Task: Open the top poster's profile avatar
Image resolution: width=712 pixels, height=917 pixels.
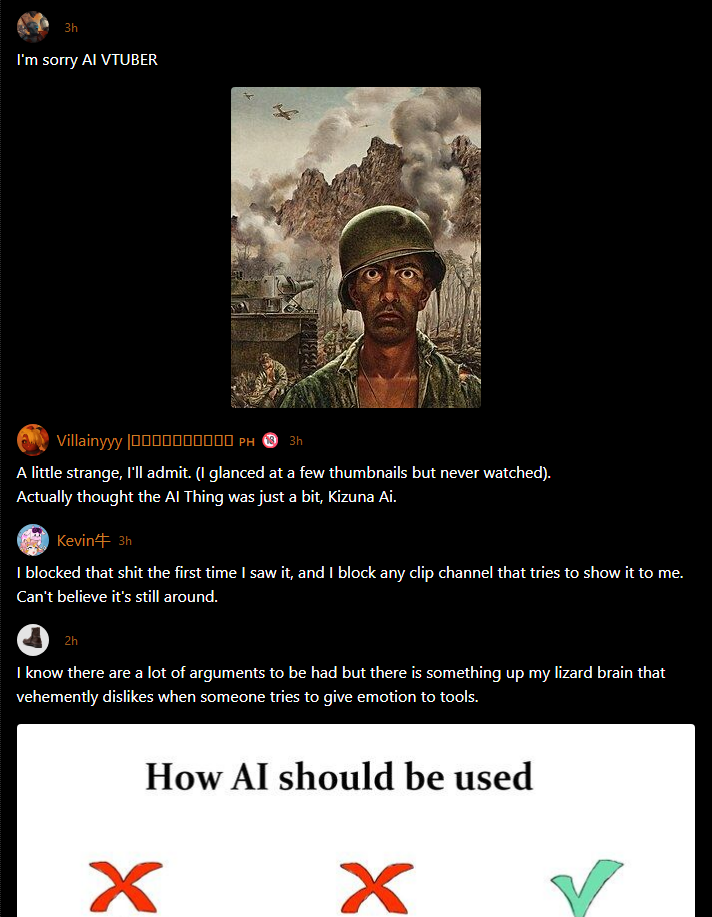Action: 33,27
